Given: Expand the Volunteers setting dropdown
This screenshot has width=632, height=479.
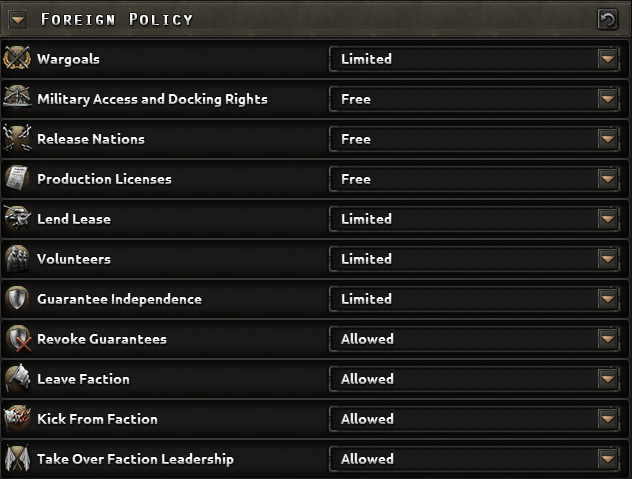Looking at the screenshot, I should click(x=607, y=259).
